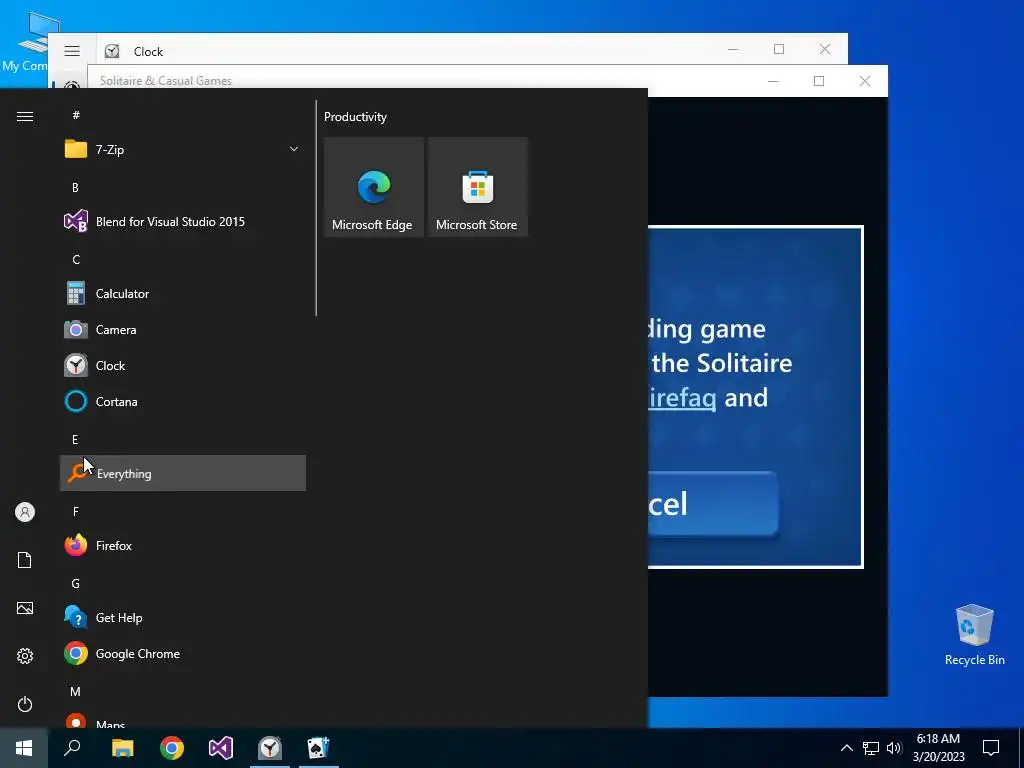Jump to letter G section header

(76, 584)
